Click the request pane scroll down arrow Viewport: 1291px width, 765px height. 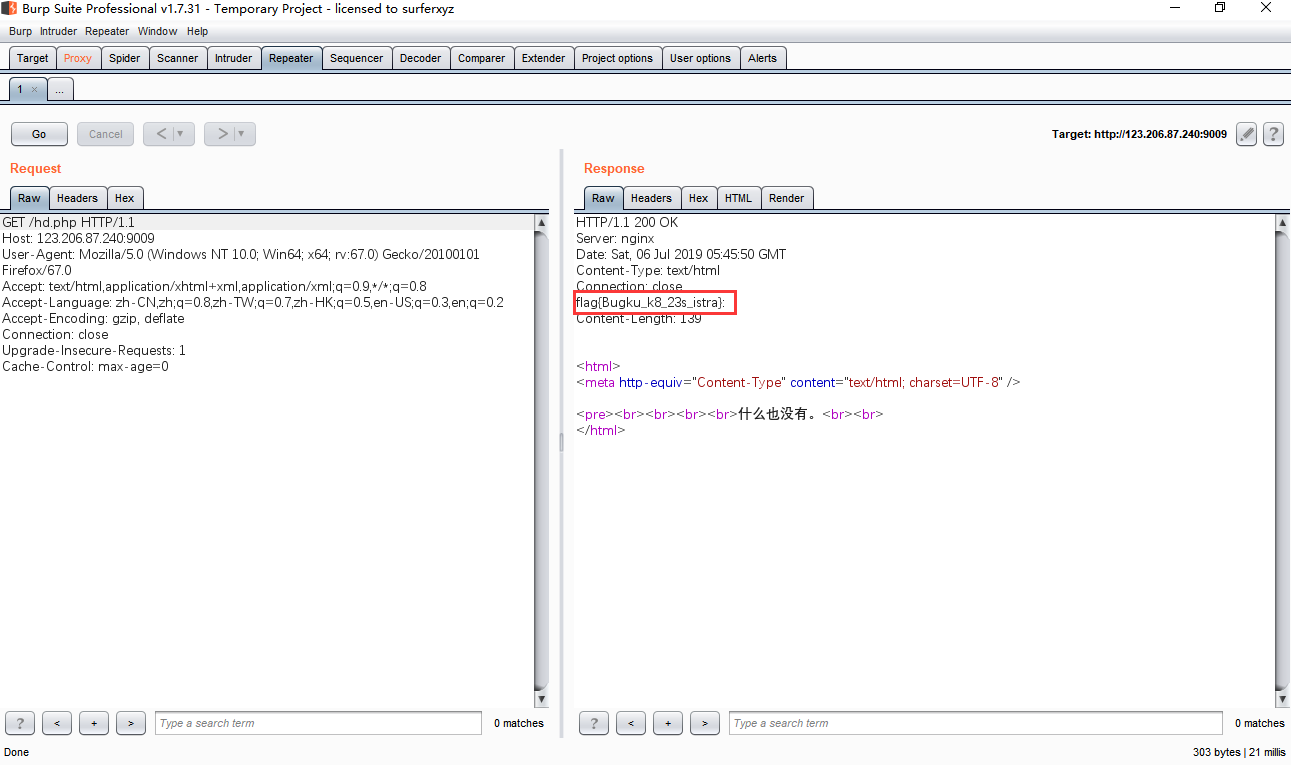(x=542, y=699)
